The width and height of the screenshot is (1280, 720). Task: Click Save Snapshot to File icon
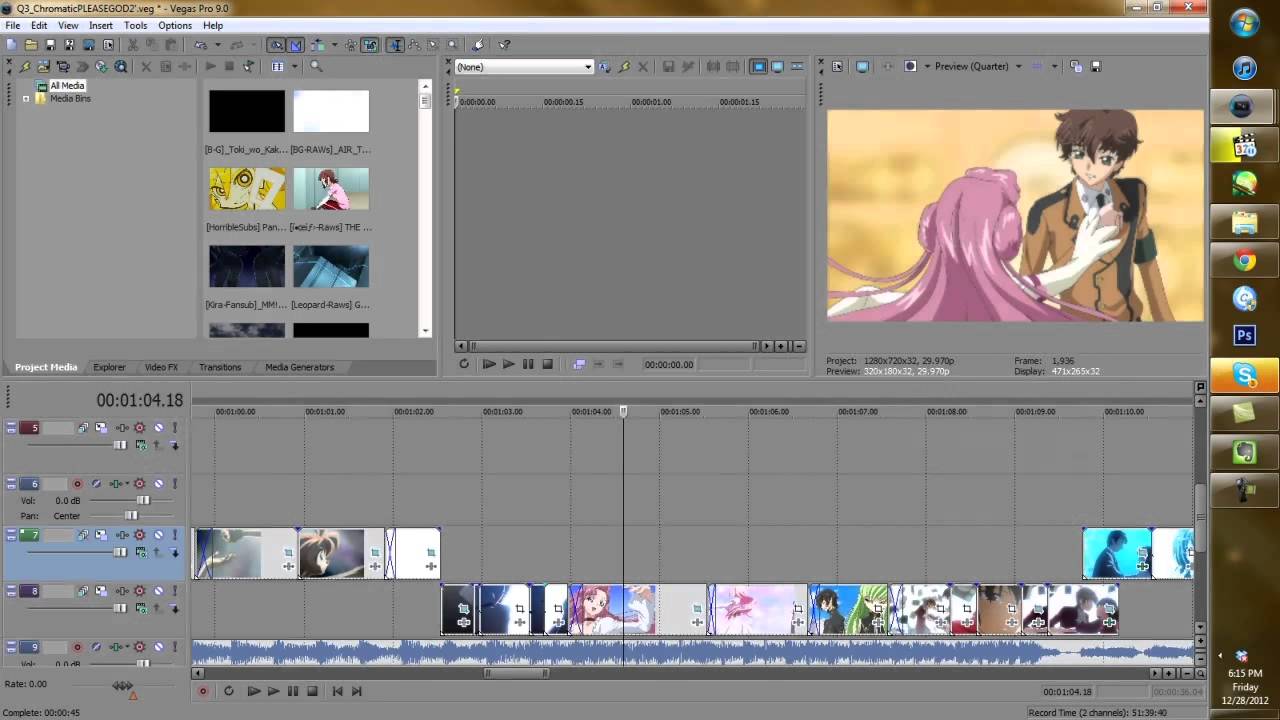pos(1095,67)
